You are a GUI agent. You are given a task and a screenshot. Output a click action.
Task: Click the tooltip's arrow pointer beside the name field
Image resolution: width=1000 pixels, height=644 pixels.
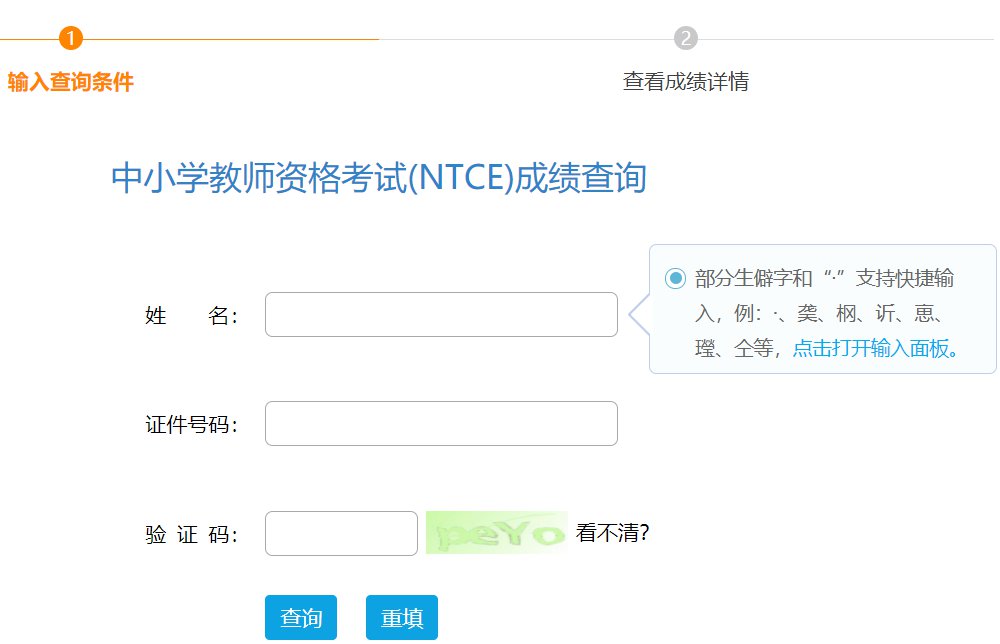click(x=635, y=315)
